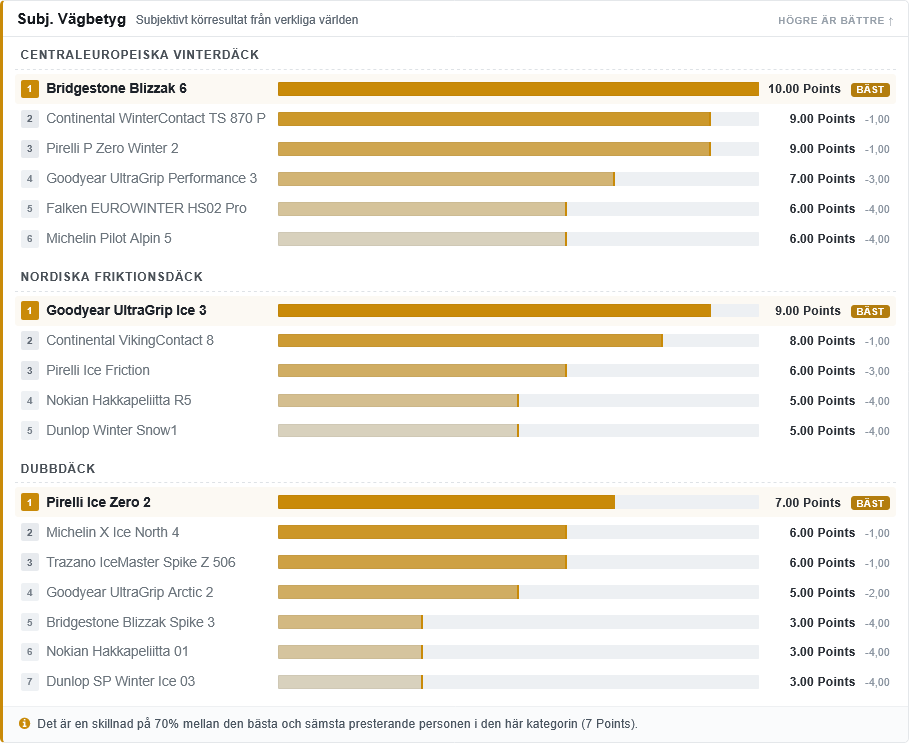Image resolution: width=909 pixels, height=743 pixels.
Task: Click the Subj. Vägbetyg heading
Action: (72, 19)
